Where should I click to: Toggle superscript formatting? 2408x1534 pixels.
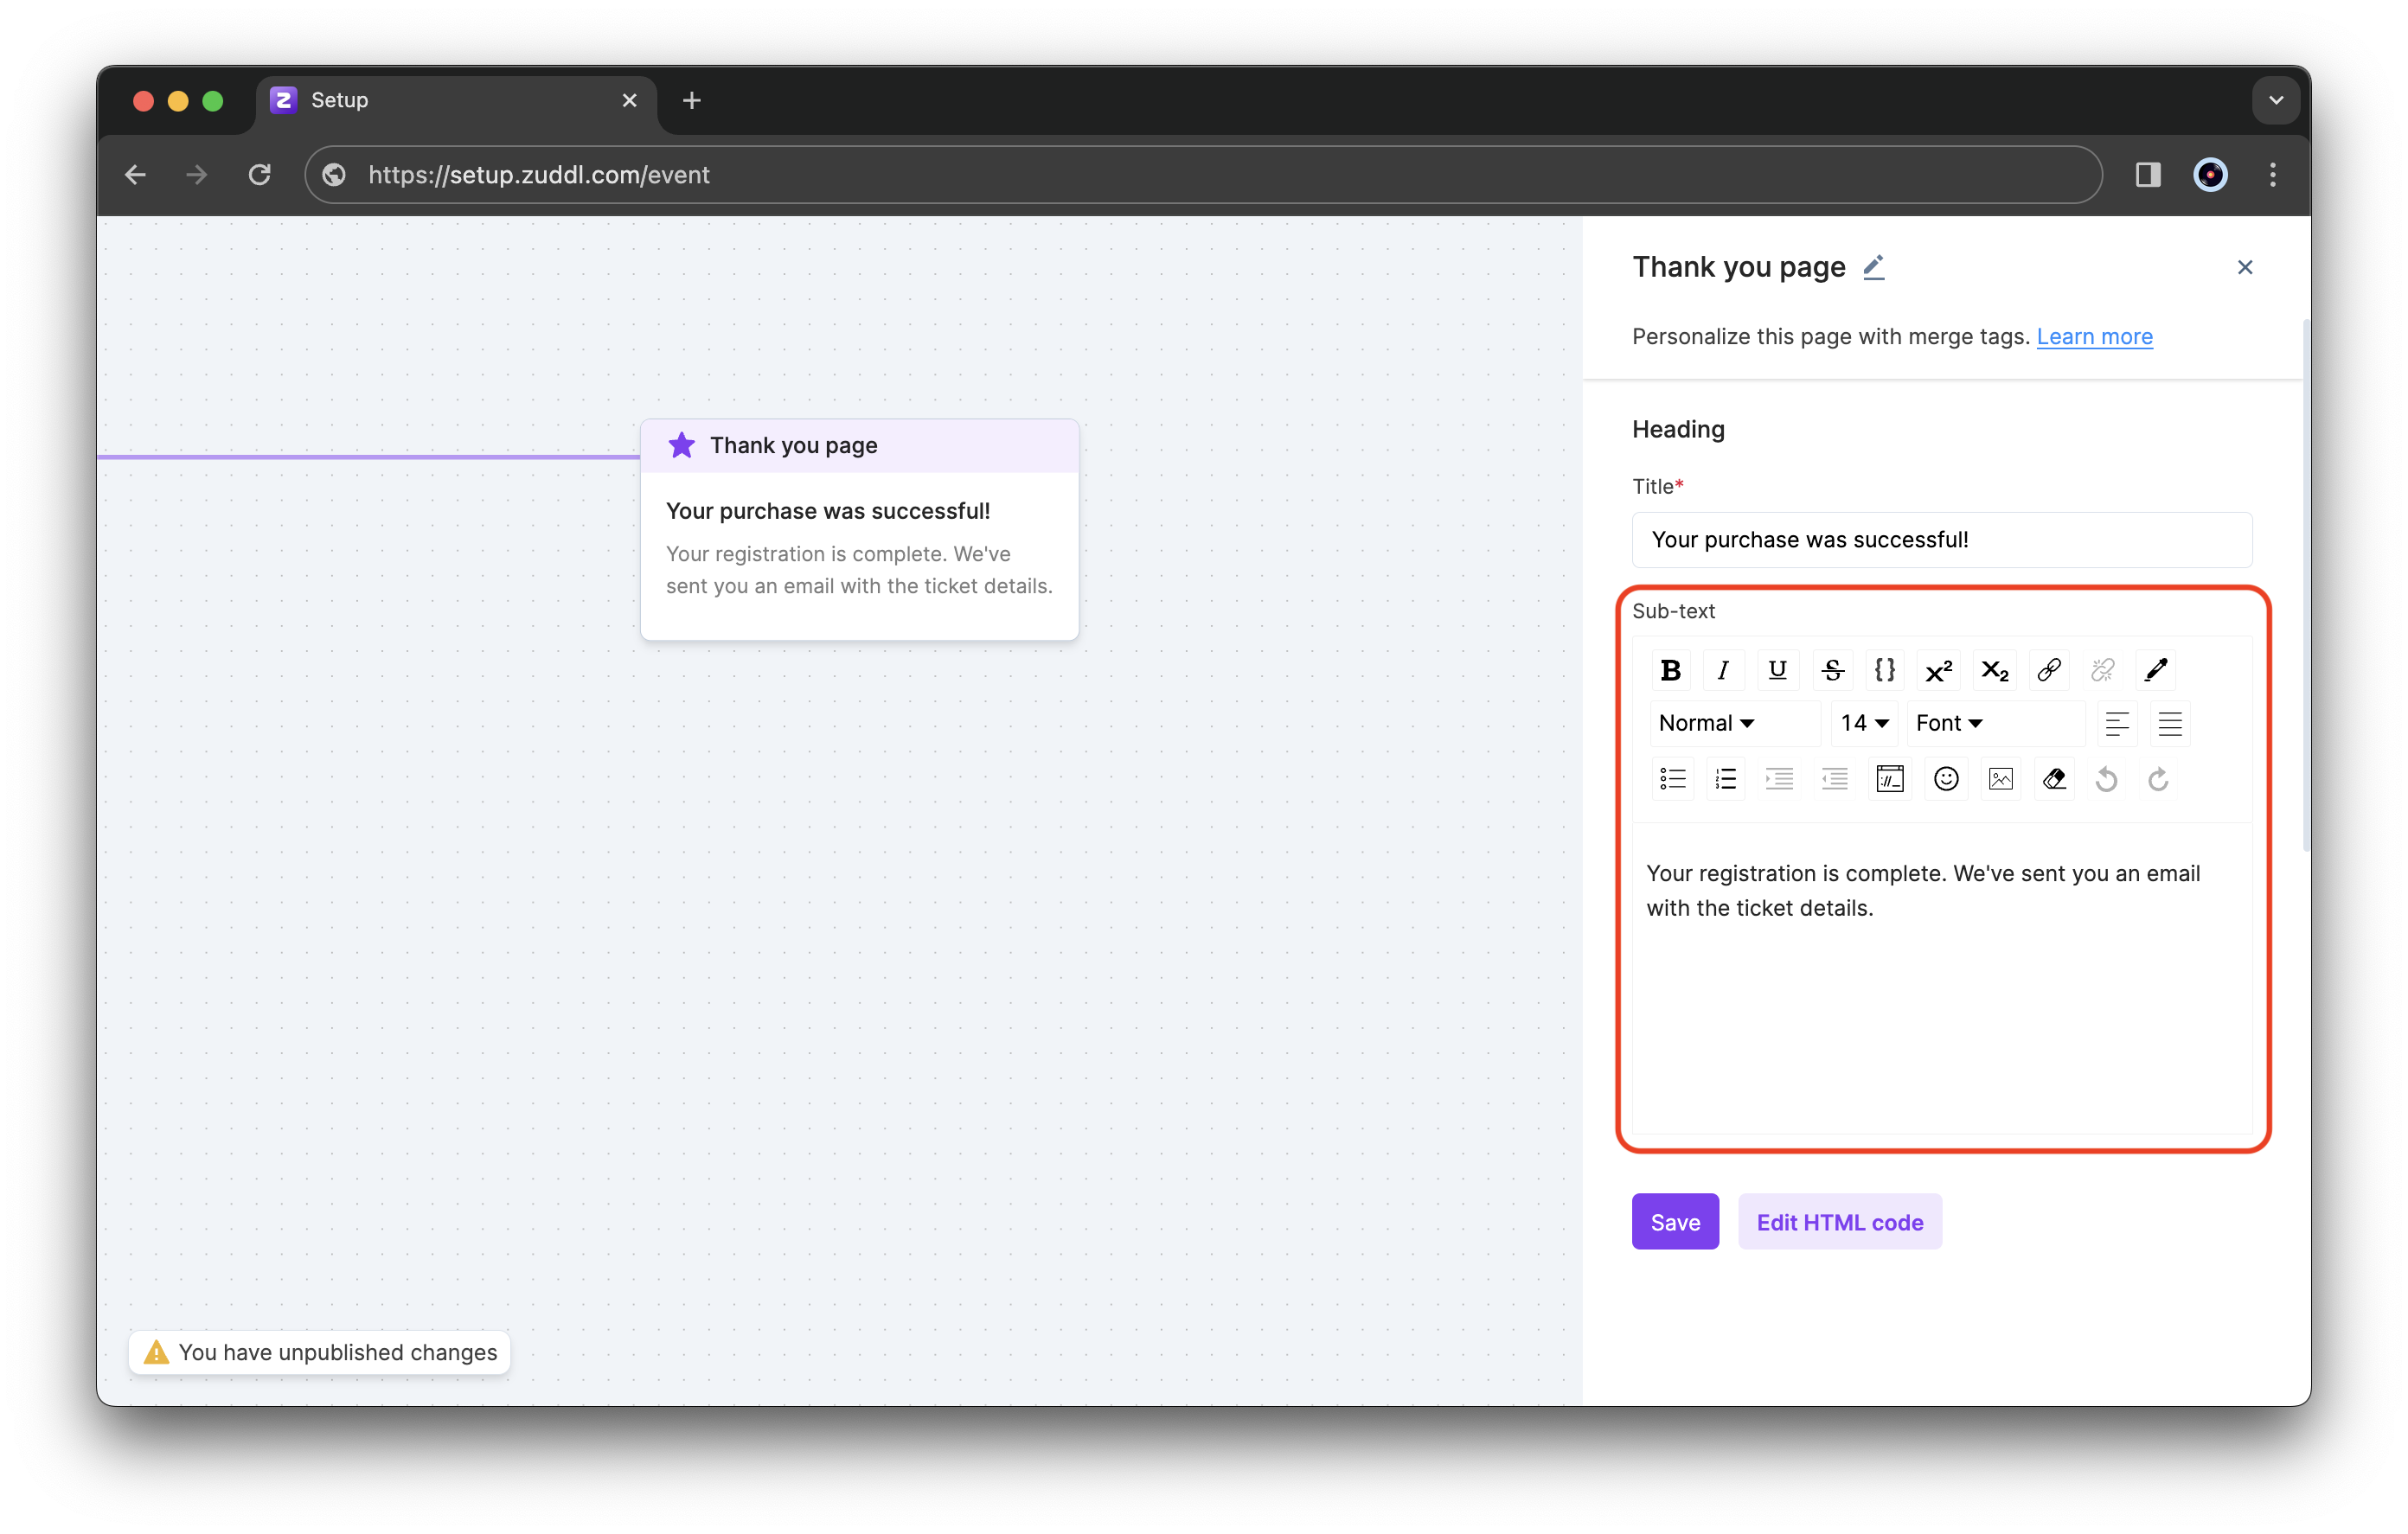tap(1937, 668)
